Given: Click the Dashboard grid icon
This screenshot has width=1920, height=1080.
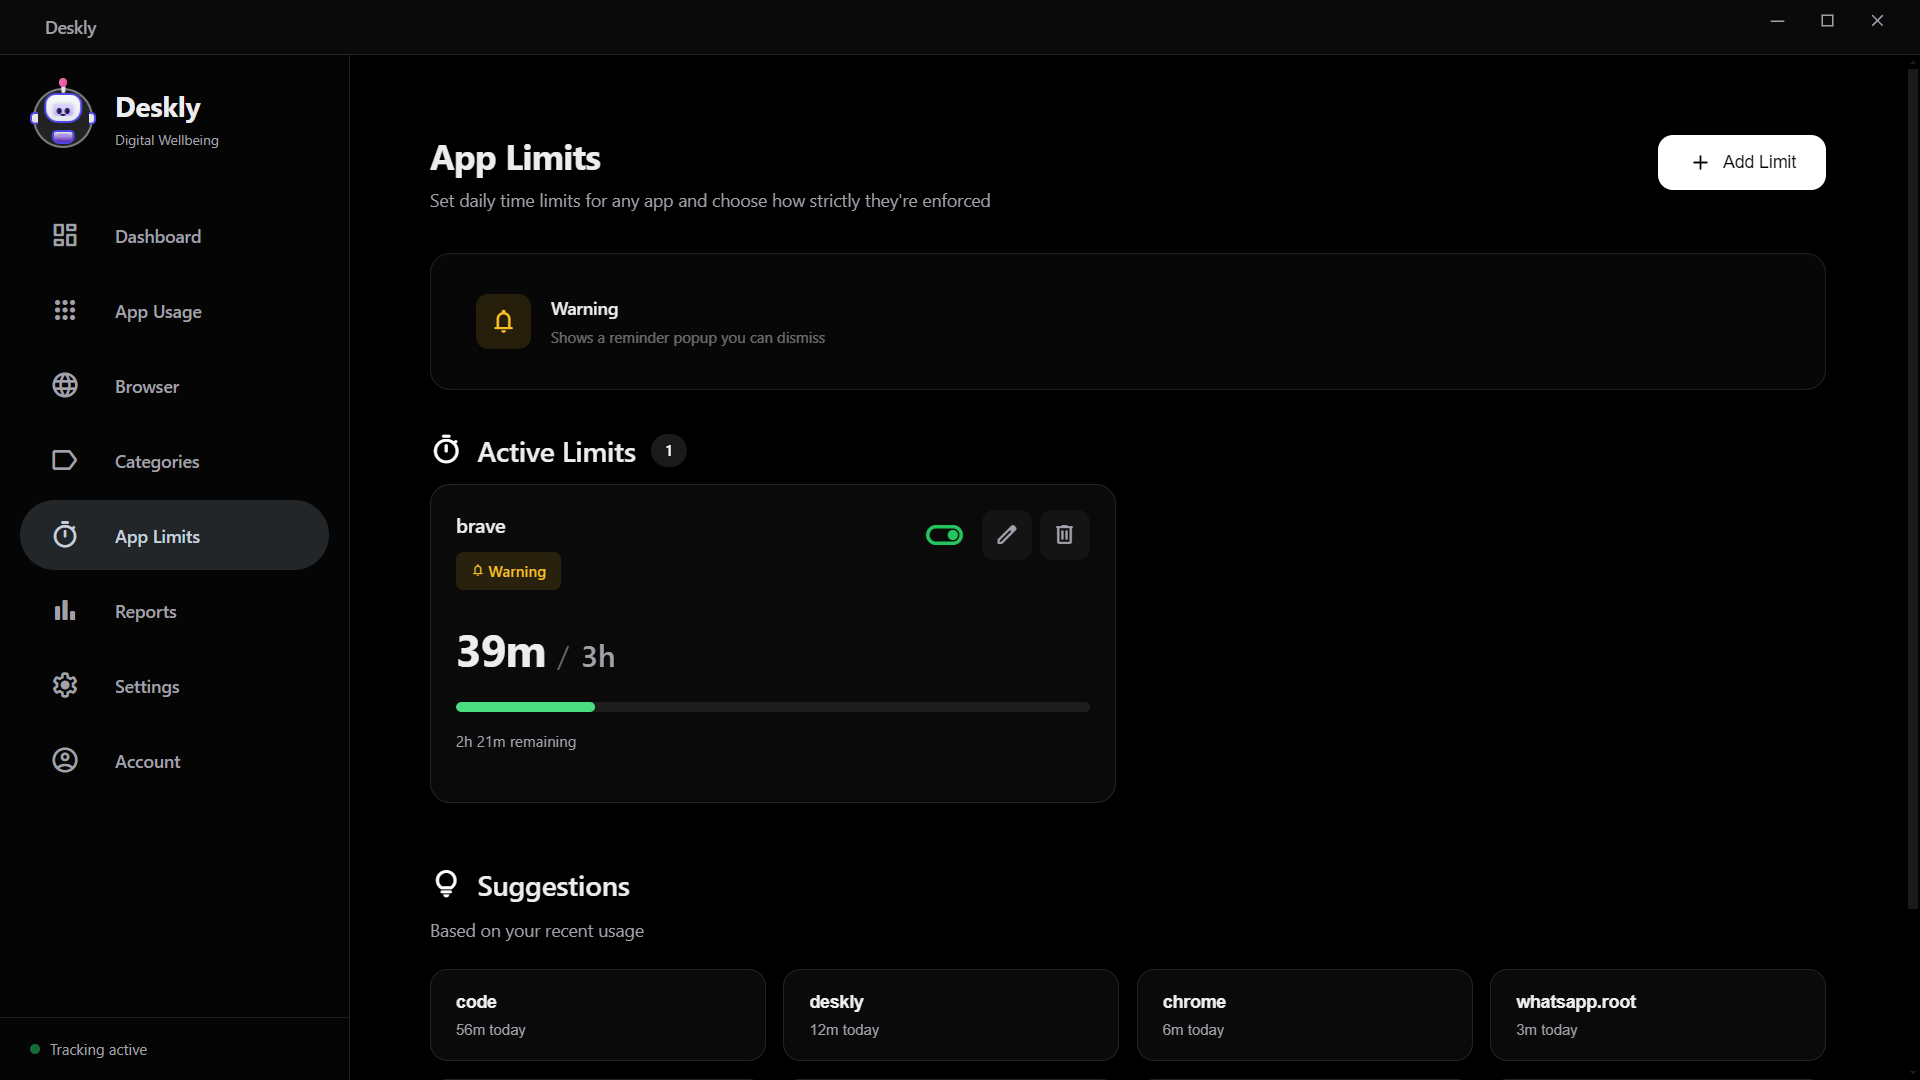Looking at the screenshot, I should (65, 236).
